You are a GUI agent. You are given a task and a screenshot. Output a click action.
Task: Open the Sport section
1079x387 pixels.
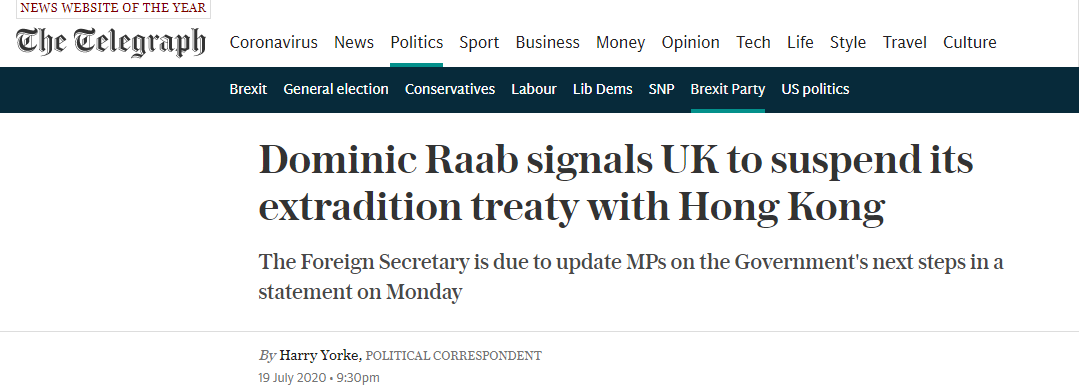[479, 43]
